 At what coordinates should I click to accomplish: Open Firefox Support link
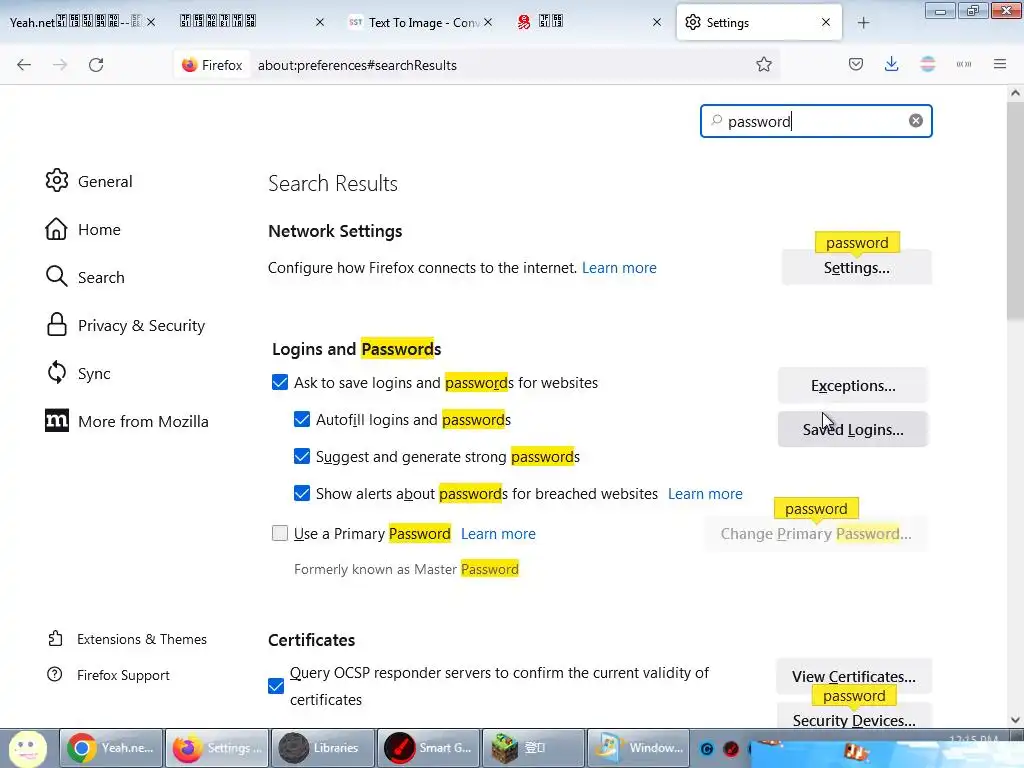[x=108, y=675]
